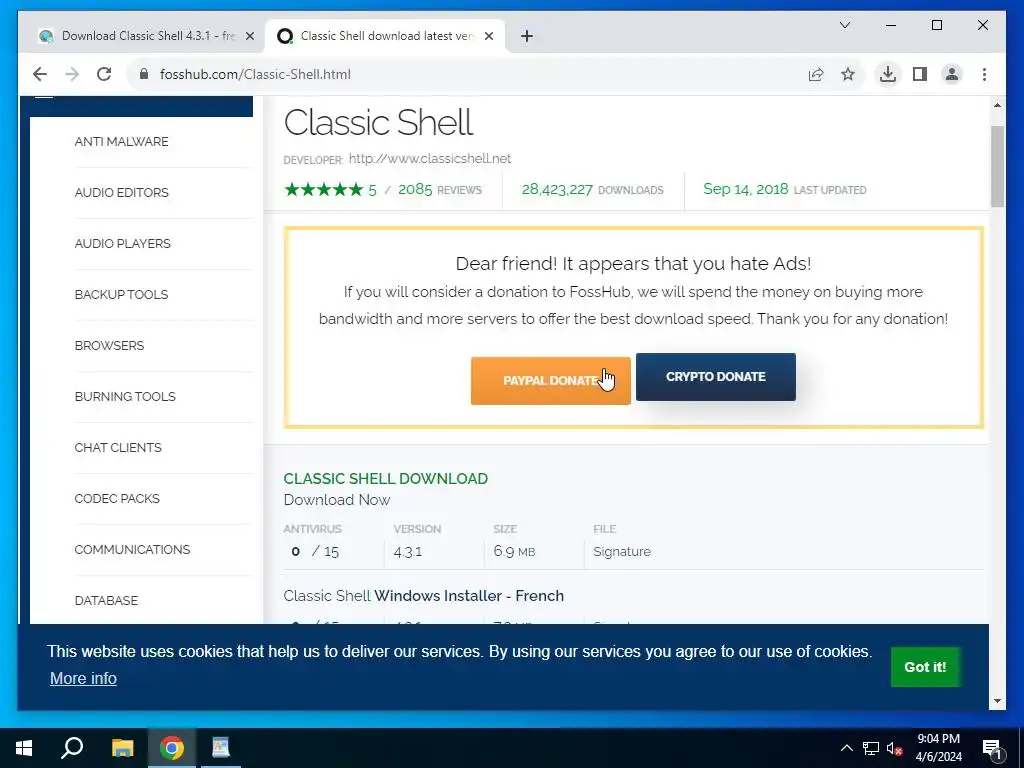Viewport: 1024px width, 768px height.
Task: Click Chrome icon in taskbar
Action: click(172, 748)
